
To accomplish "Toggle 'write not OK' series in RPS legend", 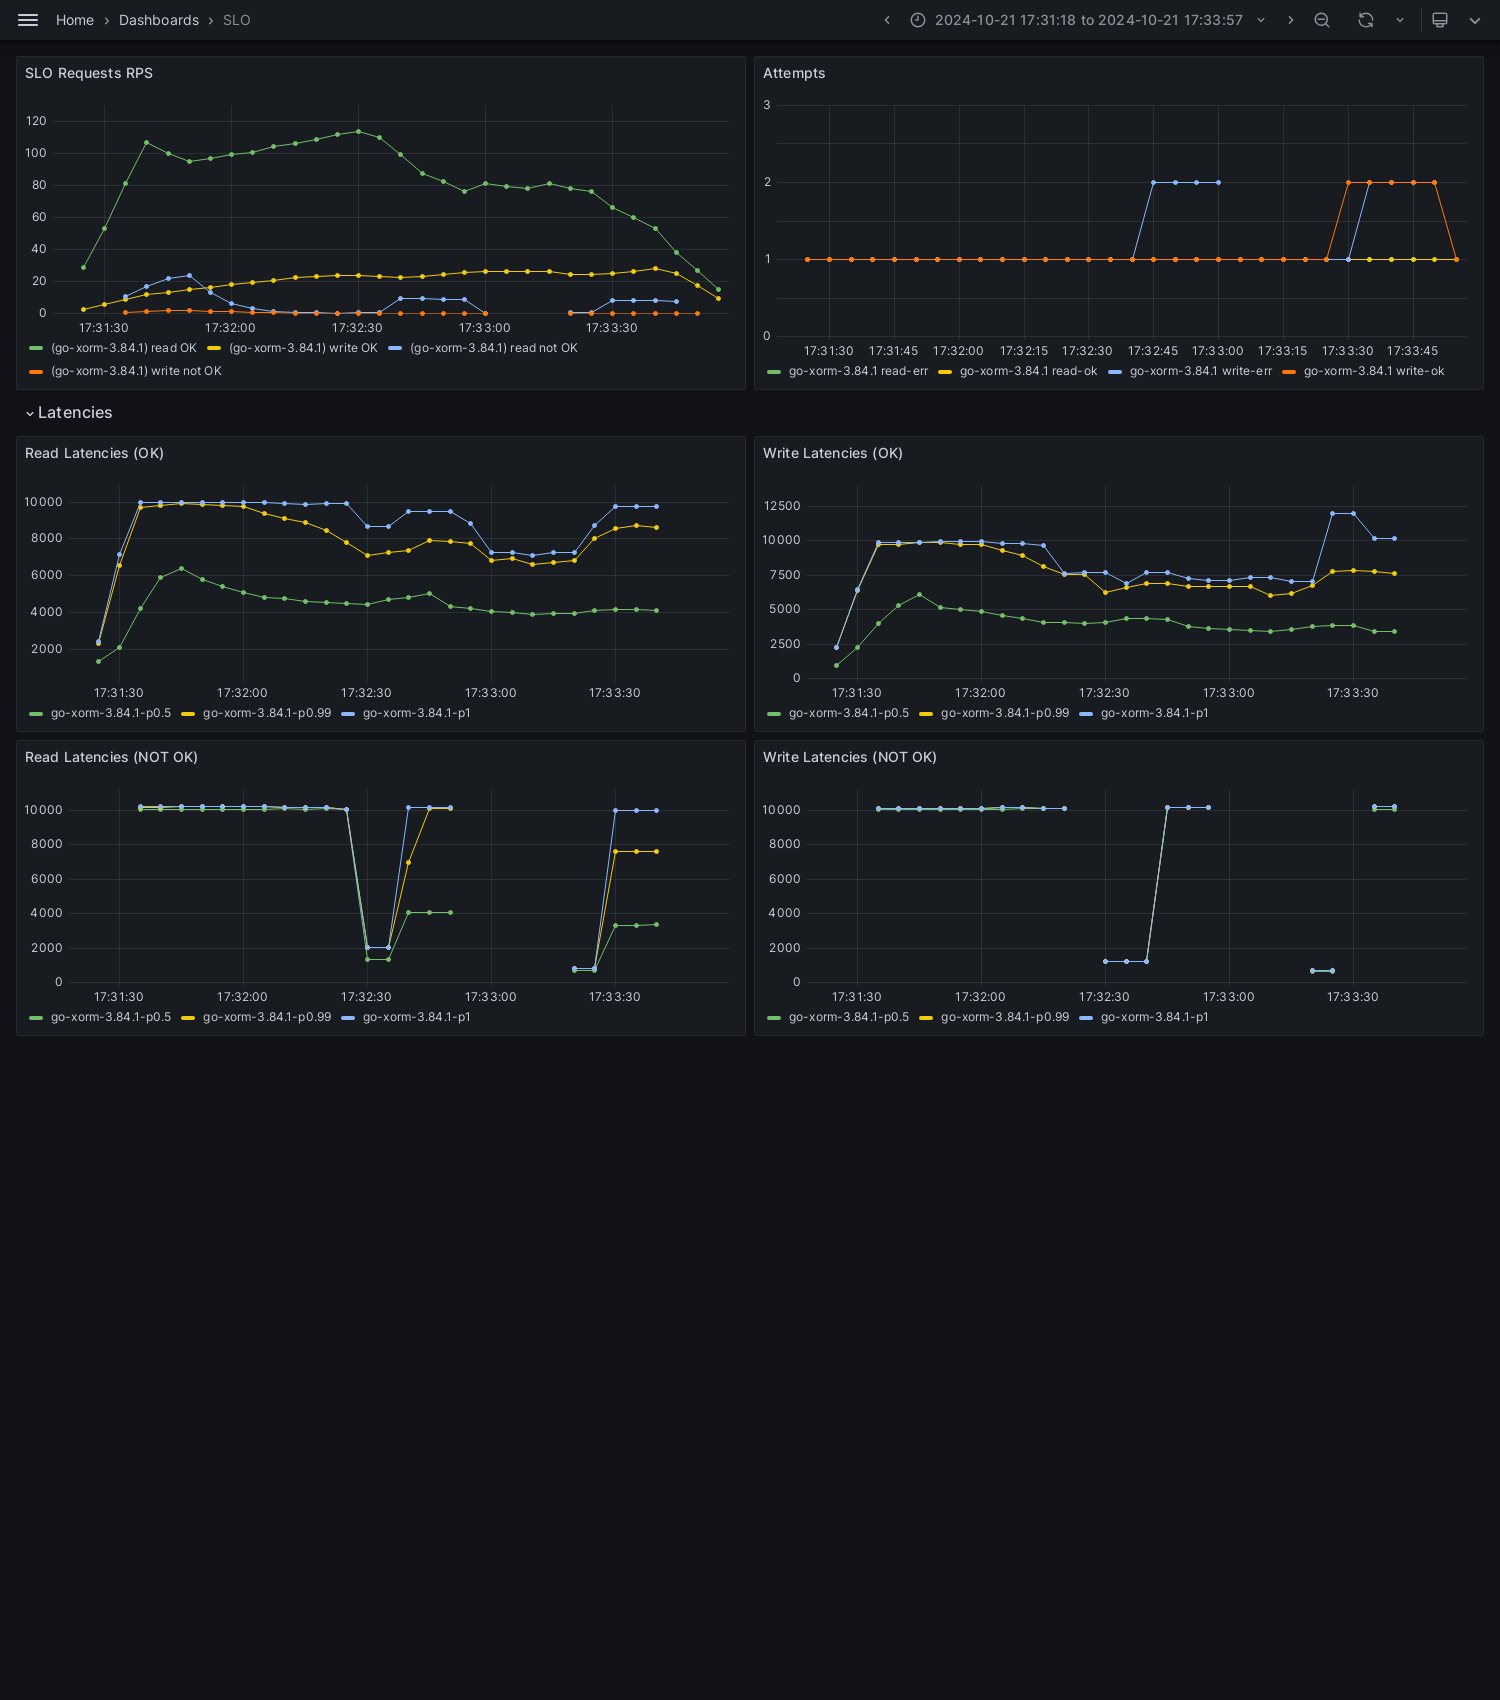I will click(136, 371).
